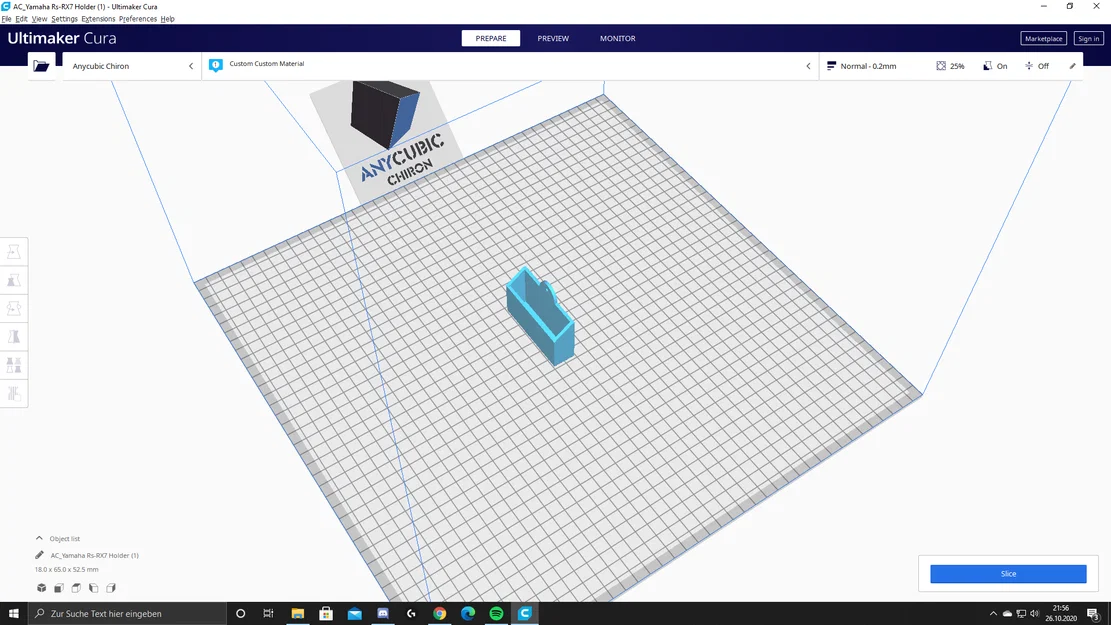Toggle the adhesion setting labeled Off

(1037, 66)
